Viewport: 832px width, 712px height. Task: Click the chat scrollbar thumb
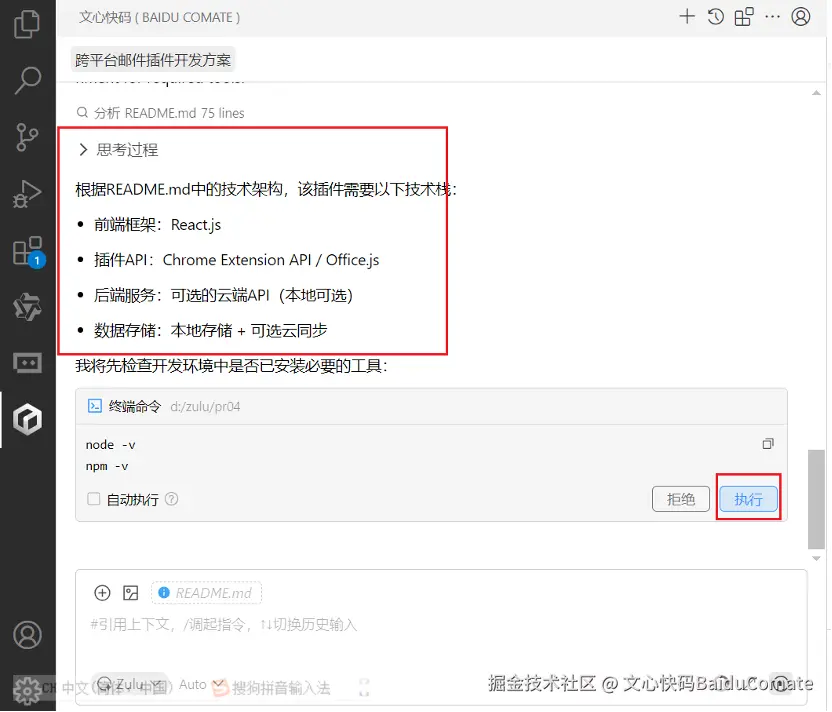point(816,499)
